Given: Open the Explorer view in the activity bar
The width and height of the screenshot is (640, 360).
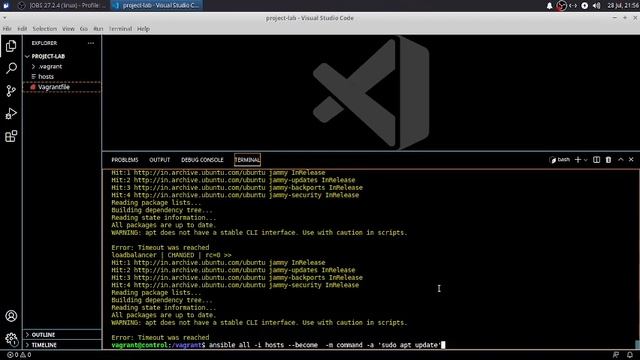Looking at the screenshot, I should click(x=11, y=46).
